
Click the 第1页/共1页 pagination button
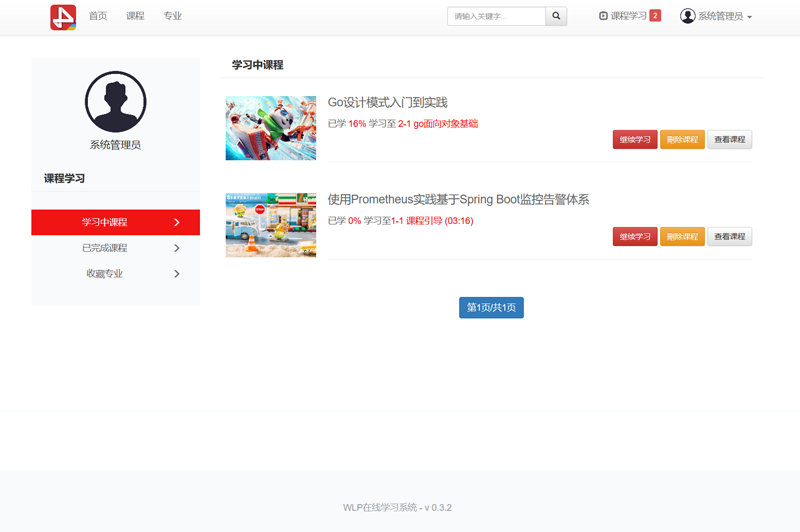[x=491, y=307]
